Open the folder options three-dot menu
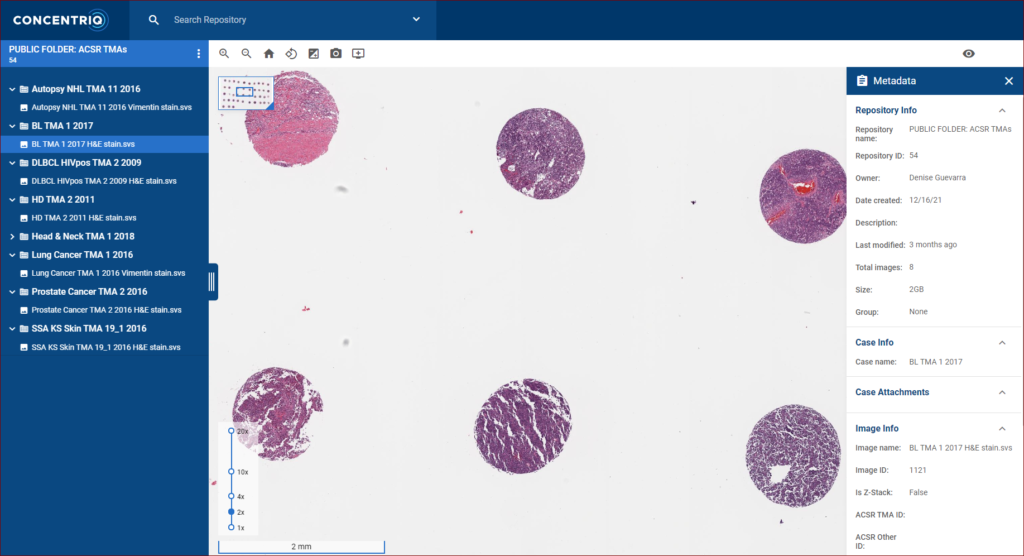 coord(199,54)
